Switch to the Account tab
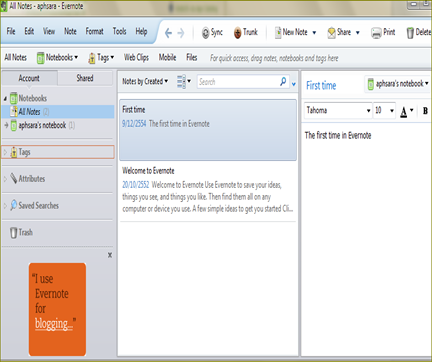Screen dimensions: 432x362 click(x=29, y=78)
